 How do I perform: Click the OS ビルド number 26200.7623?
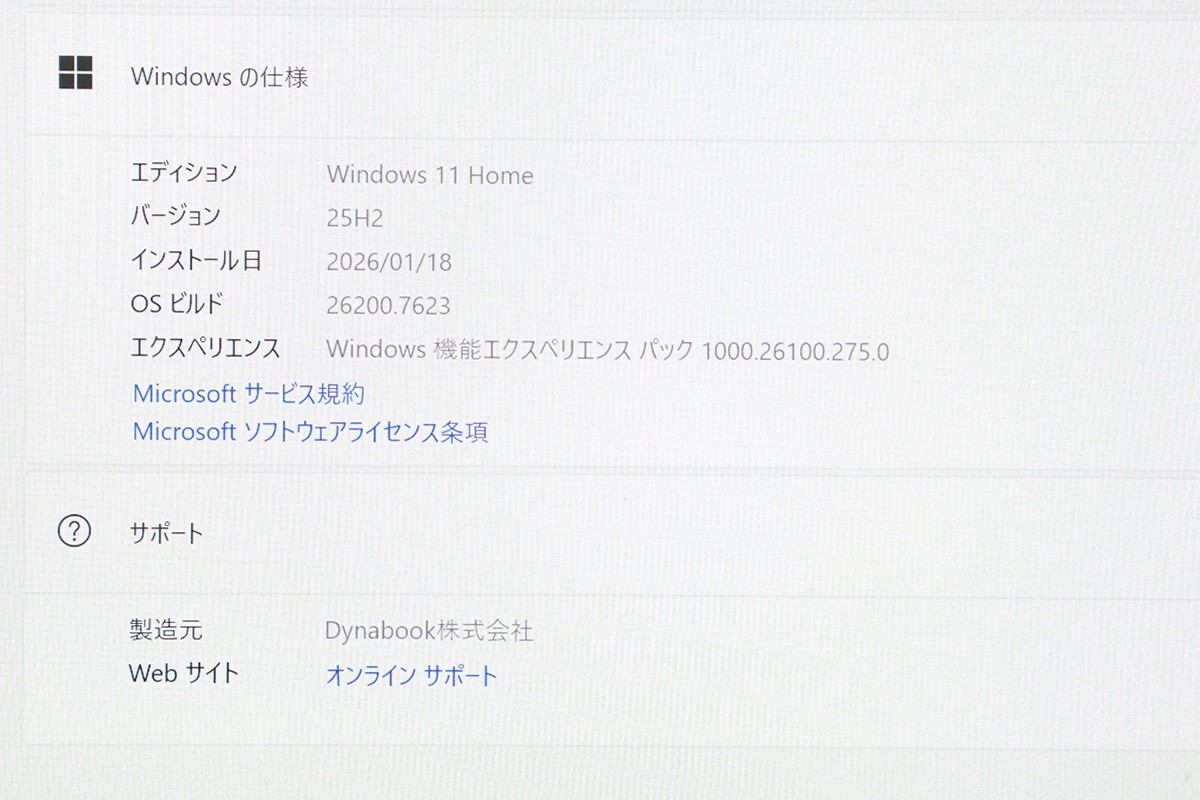[x=390, y=305]
